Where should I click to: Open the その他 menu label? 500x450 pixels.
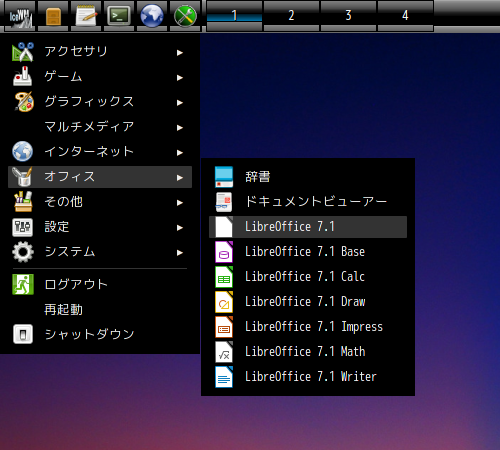(63, 201)
